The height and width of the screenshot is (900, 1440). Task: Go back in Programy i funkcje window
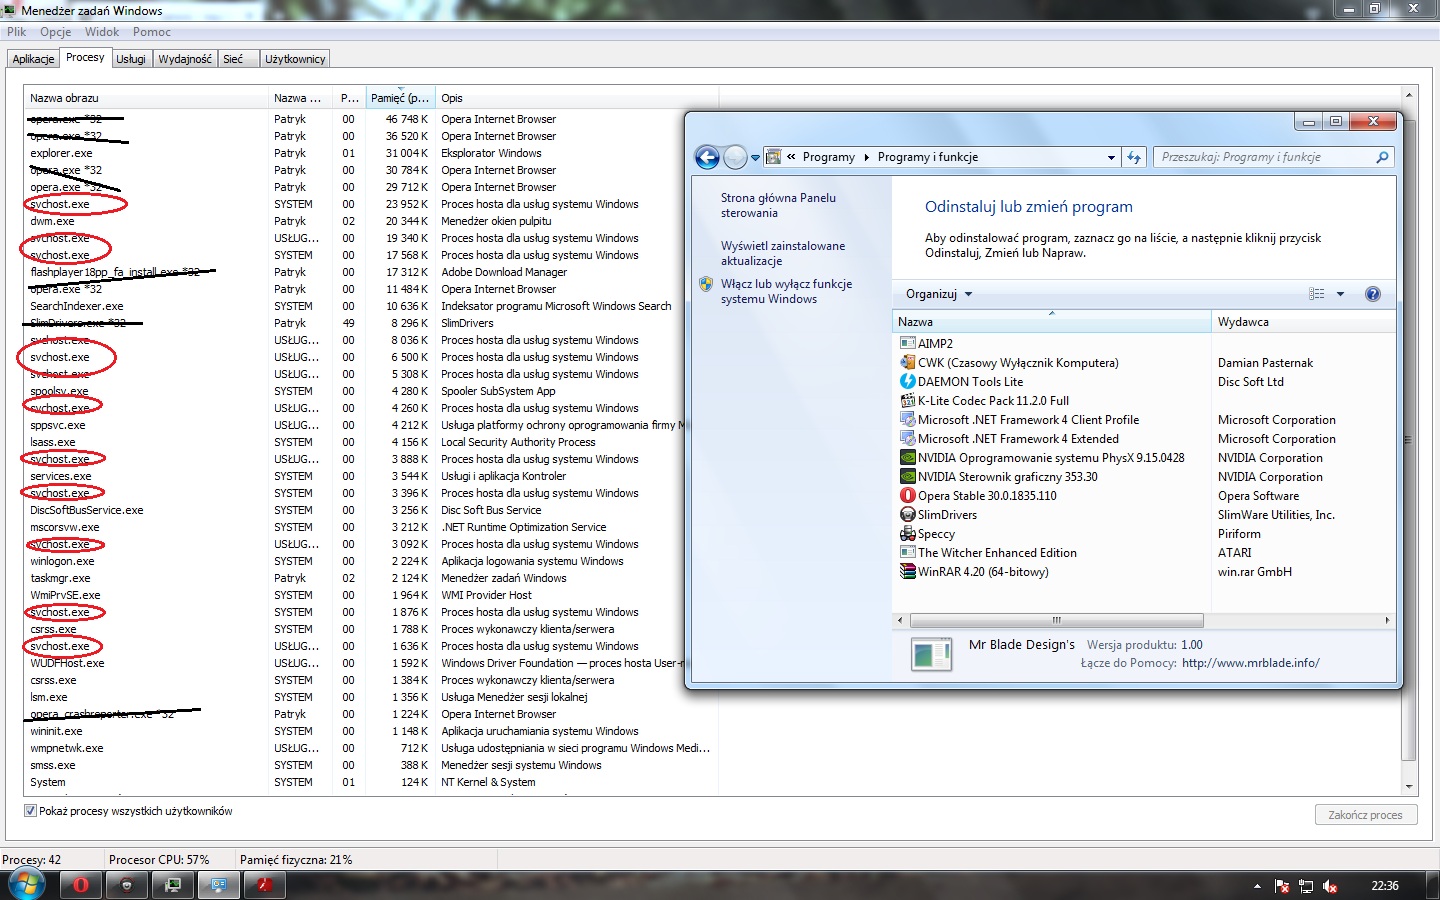707,157
